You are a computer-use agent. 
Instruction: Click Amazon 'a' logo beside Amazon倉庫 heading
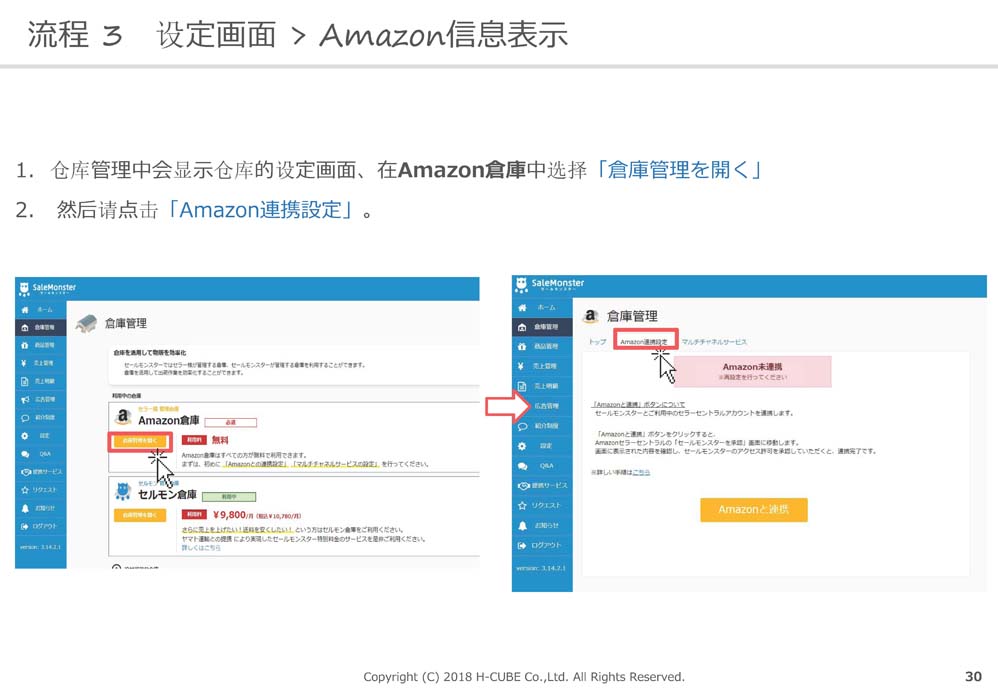click(x=123, y=417)
